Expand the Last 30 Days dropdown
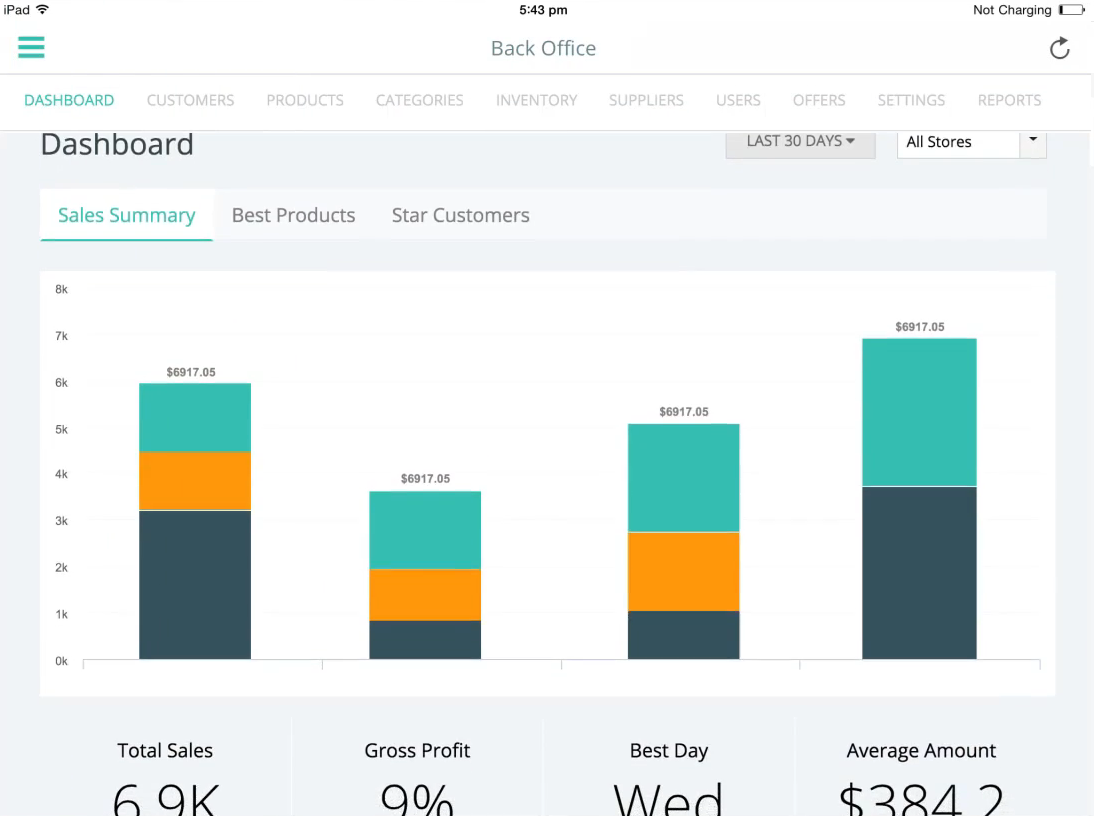This screenshot has height=816, width=1094. [800, 142]
